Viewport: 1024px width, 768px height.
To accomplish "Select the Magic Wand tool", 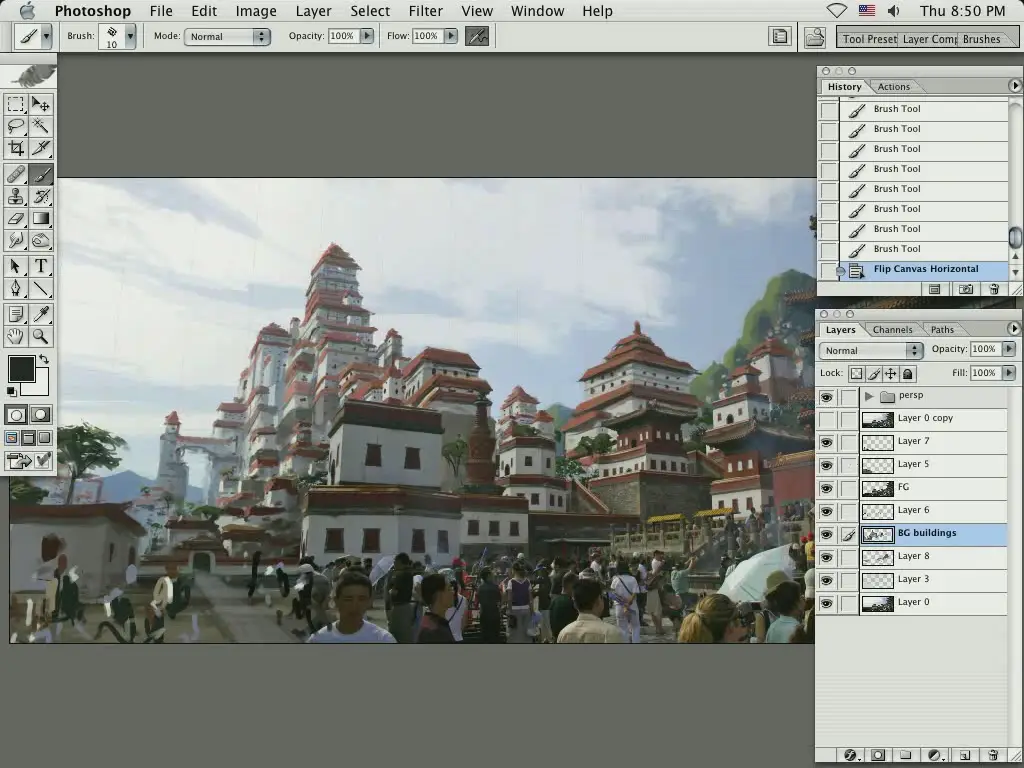I will [x=40, y=126].
